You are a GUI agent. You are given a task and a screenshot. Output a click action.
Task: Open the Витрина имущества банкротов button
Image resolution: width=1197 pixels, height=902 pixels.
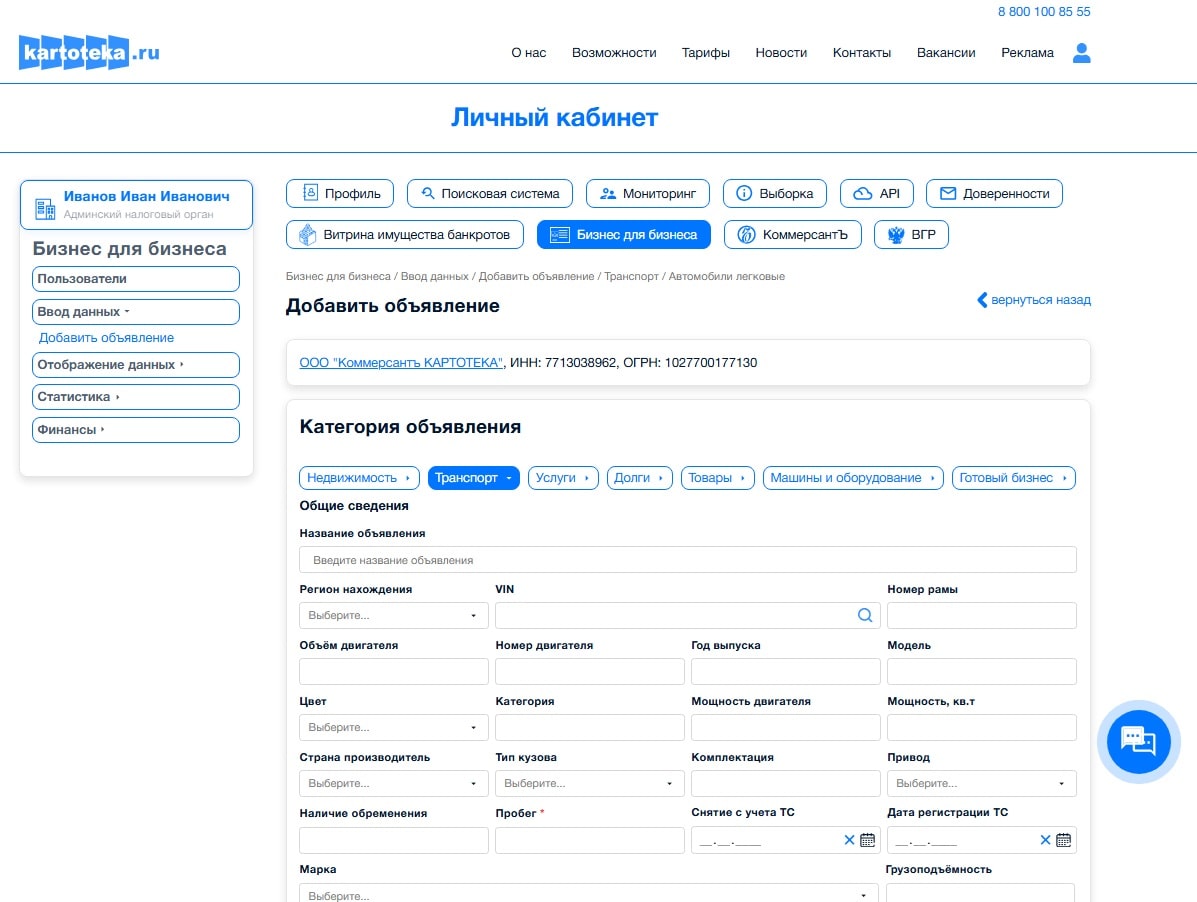coord(405,235)
